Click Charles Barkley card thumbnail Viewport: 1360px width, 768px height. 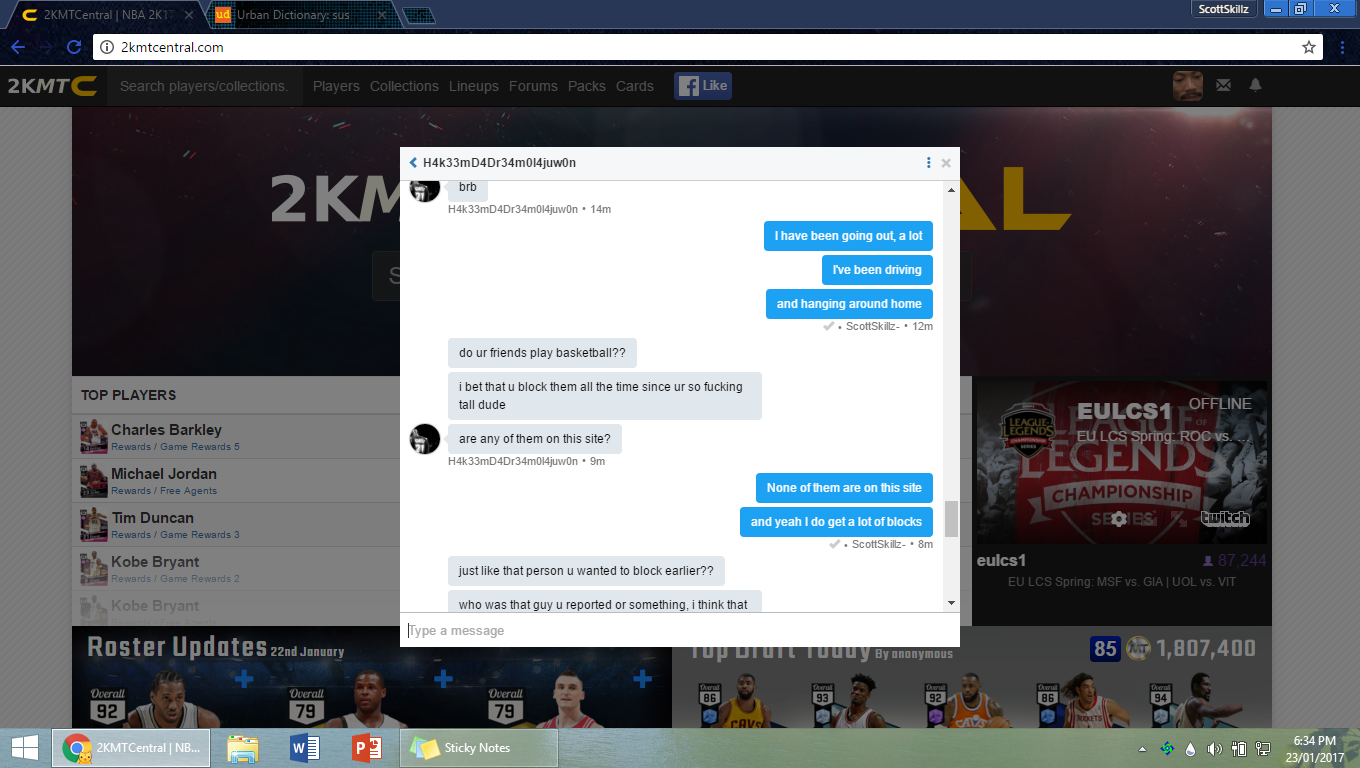pos(94,437)
